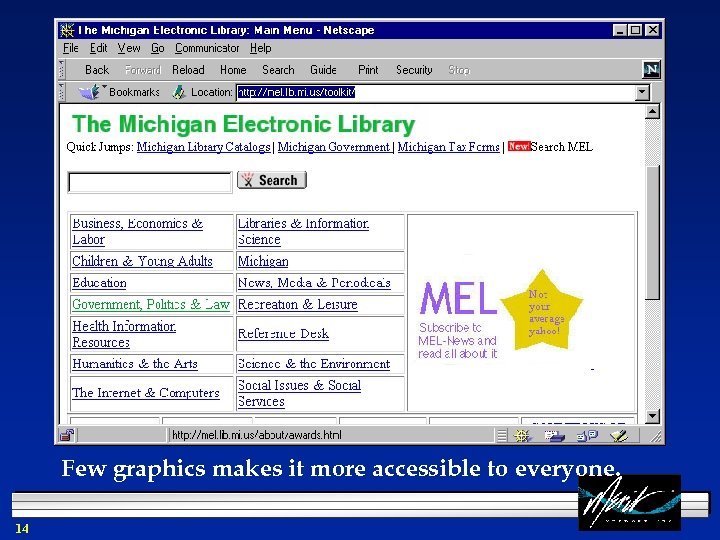
Task: Click the vertical scrollbar down arrow
Action: click(652, 416)
